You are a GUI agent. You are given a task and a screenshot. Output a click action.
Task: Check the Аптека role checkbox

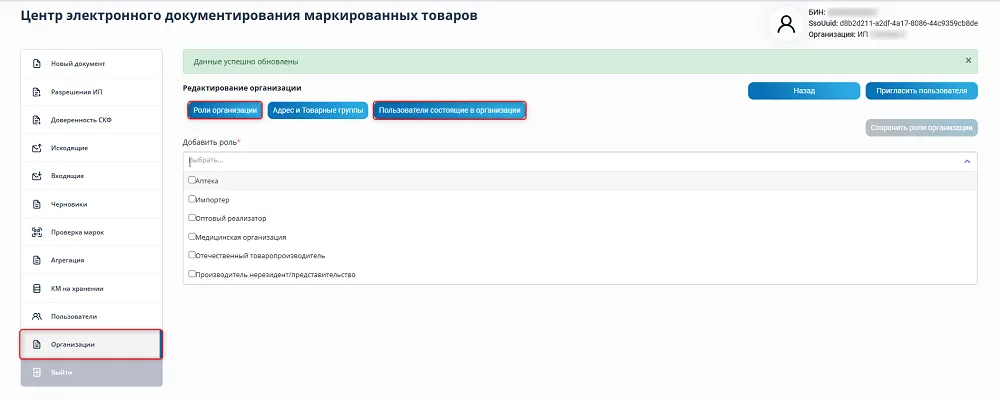(x=192, y=180)
